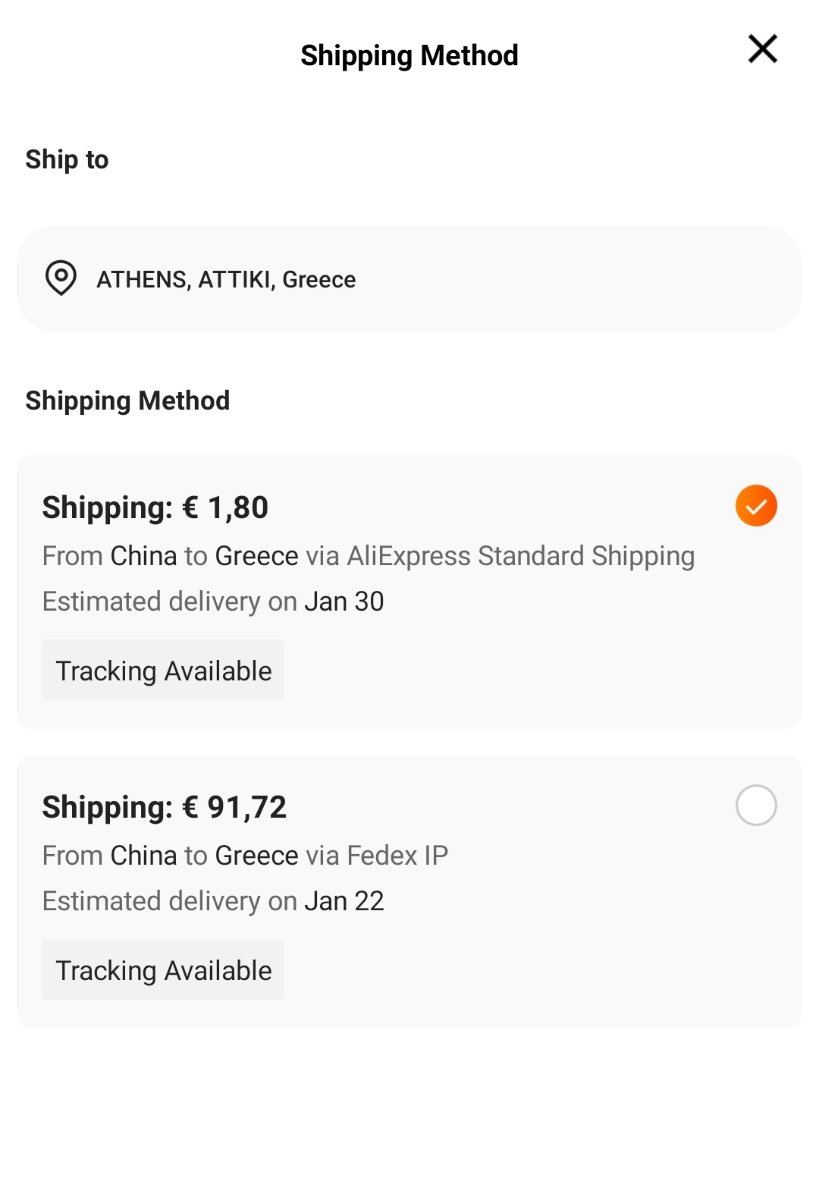The image size is (819, 1200).
Task: Tap Tracking Available under AliExpress Standard Shipping
Action: [x=163, y=670]
